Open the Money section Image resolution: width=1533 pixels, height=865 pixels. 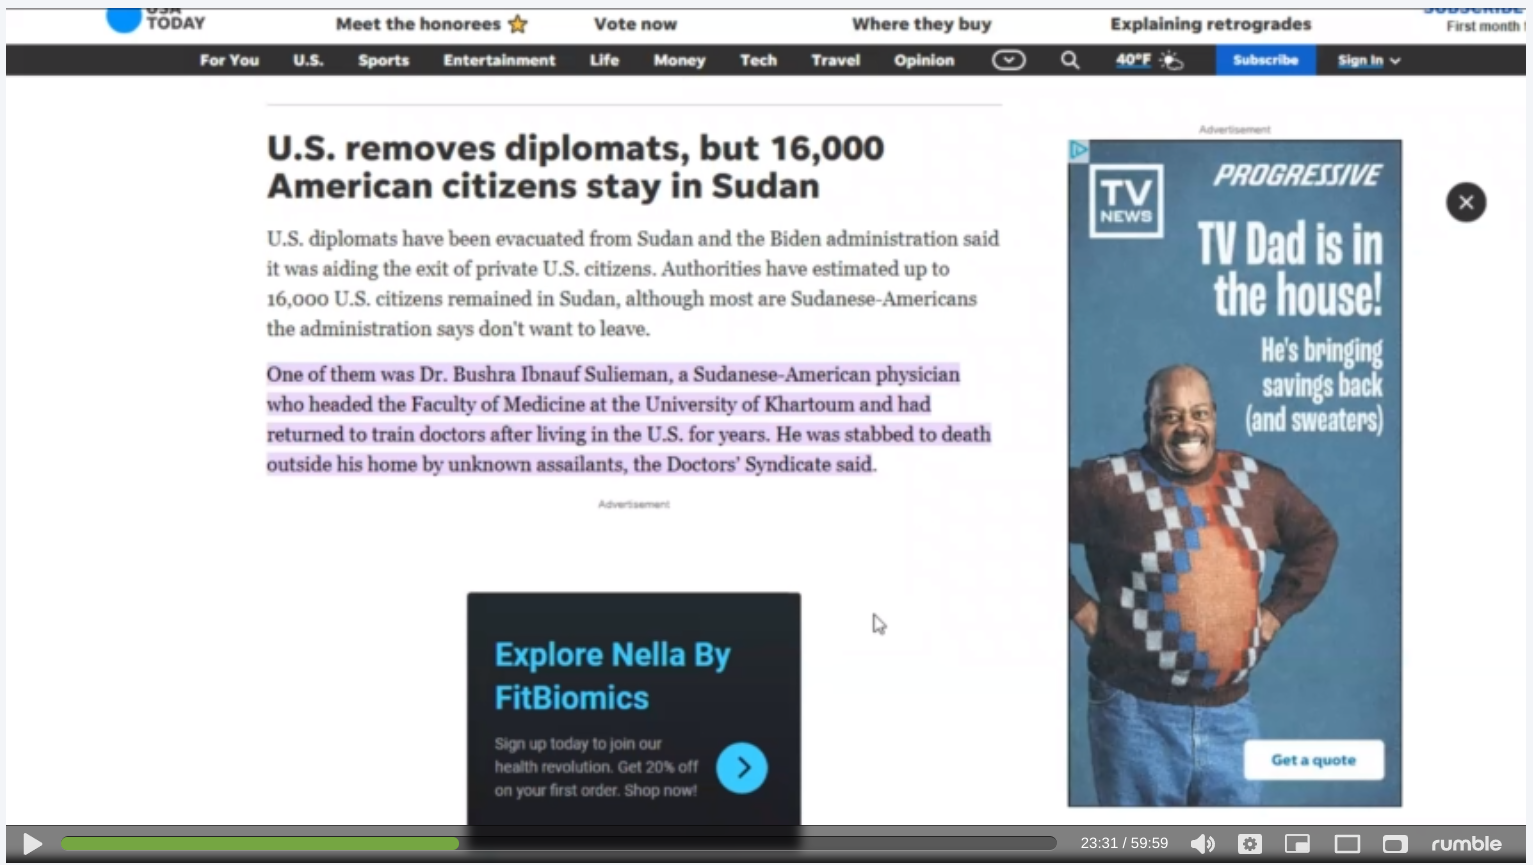[x=679, y=60]
